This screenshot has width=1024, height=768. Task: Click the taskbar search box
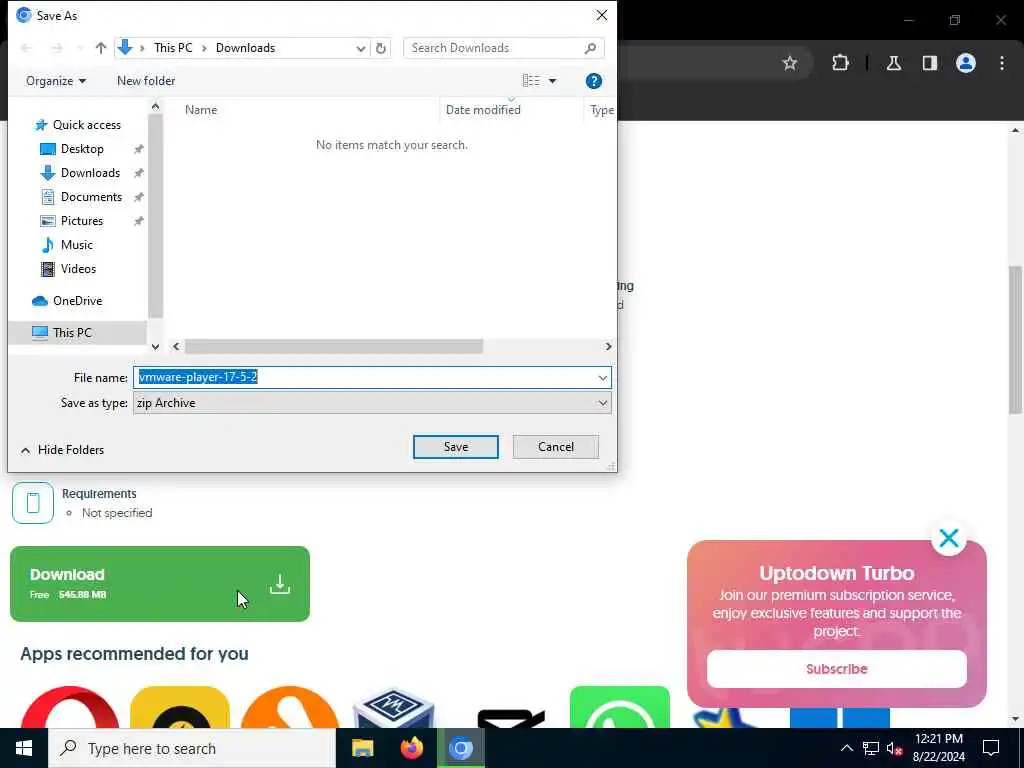click(192, 748)
